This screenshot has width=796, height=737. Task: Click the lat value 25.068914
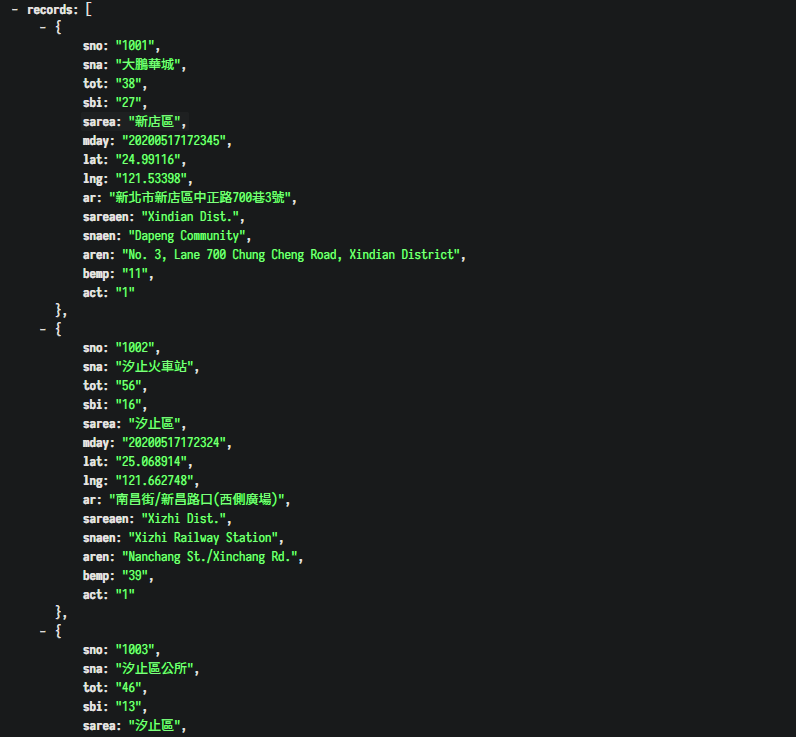(151, 461)
